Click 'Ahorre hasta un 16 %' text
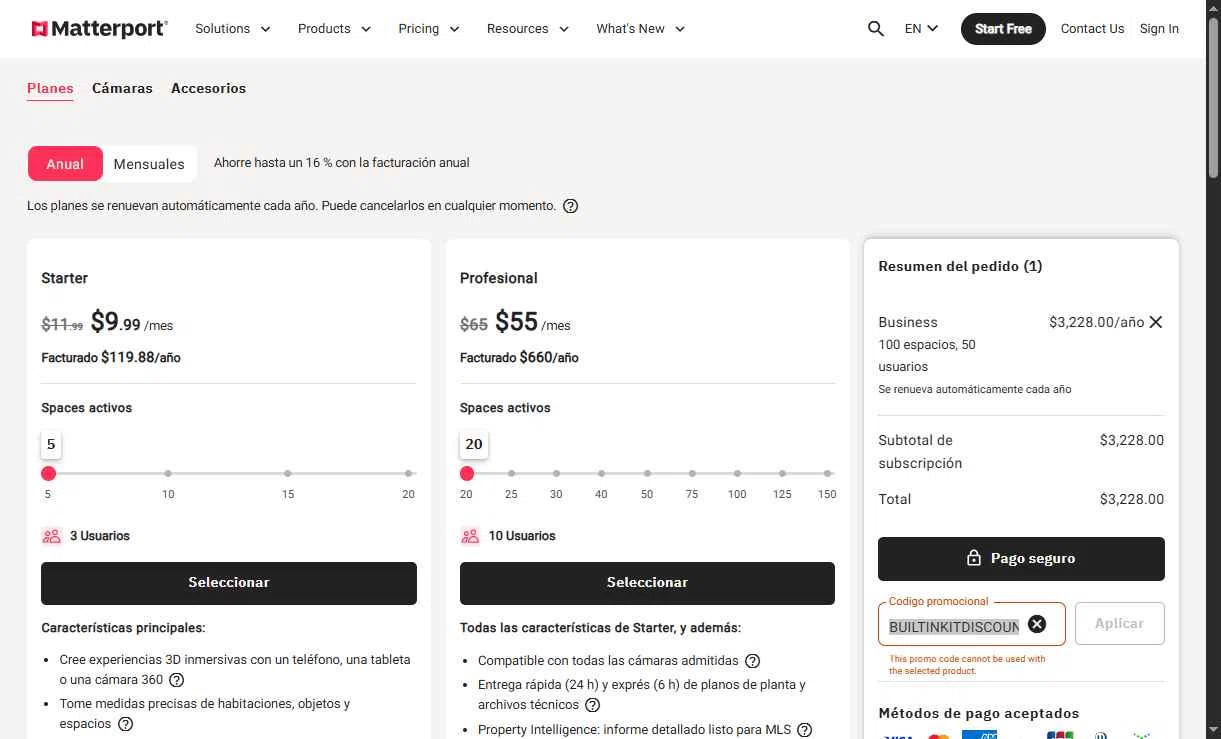Screen dimensions: 1221x739 [x=341, y=163]
